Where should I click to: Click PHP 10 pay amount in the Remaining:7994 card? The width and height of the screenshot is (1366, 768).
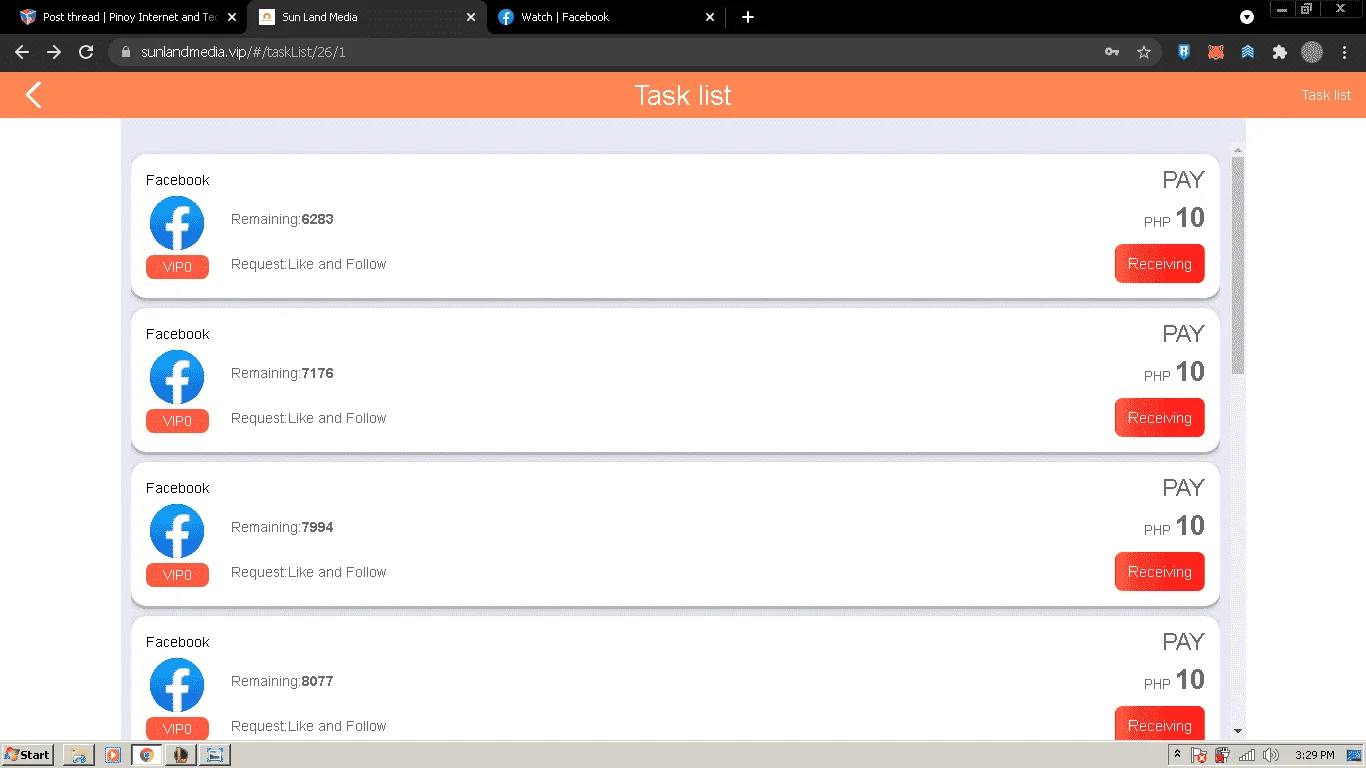tap(1174, 526)
